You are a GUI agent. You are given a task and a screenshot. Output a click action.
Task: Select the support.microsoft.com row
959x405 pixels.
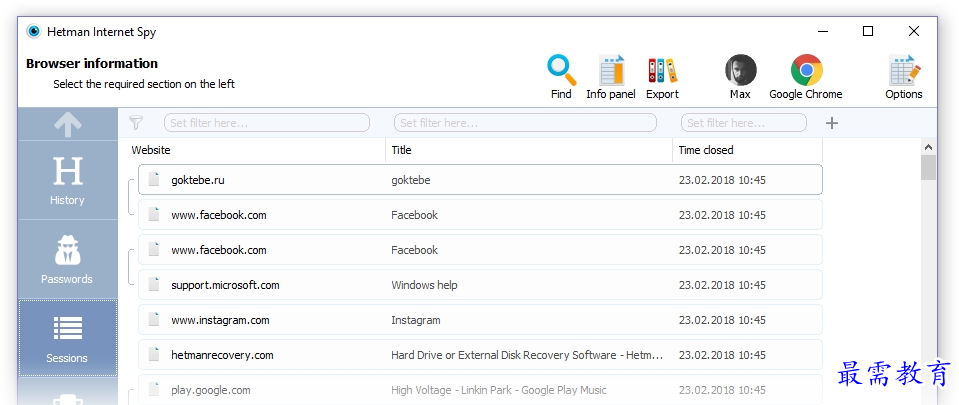[480, 285]
